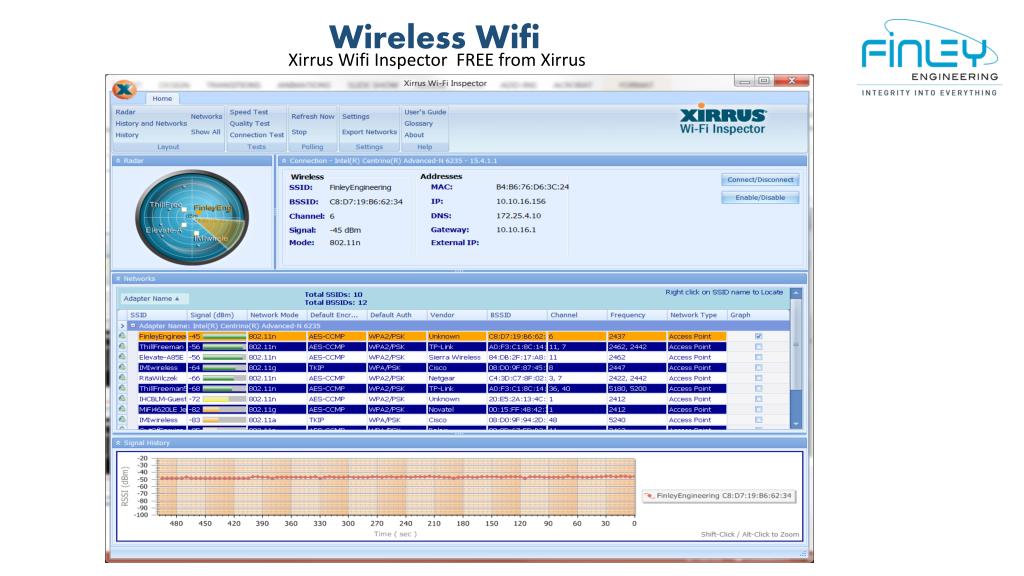The image size is (1024, 576).
Task: Check Graph box for -56 ThillFreeman row
Action: coord(758,347)
